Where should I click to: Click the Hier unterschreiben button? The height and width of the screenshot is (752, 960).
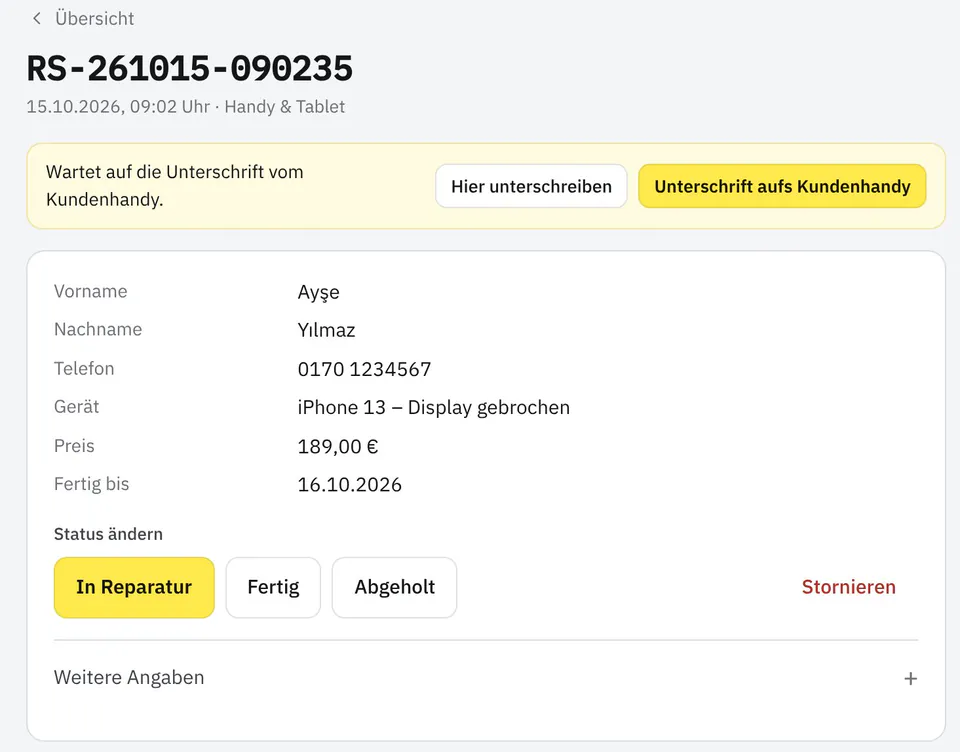531,186
